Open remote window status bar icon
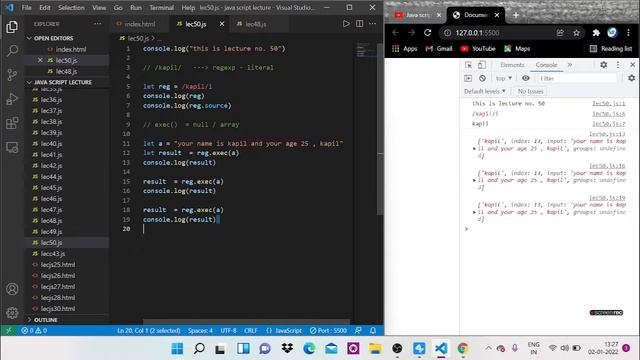 point(9,330)
